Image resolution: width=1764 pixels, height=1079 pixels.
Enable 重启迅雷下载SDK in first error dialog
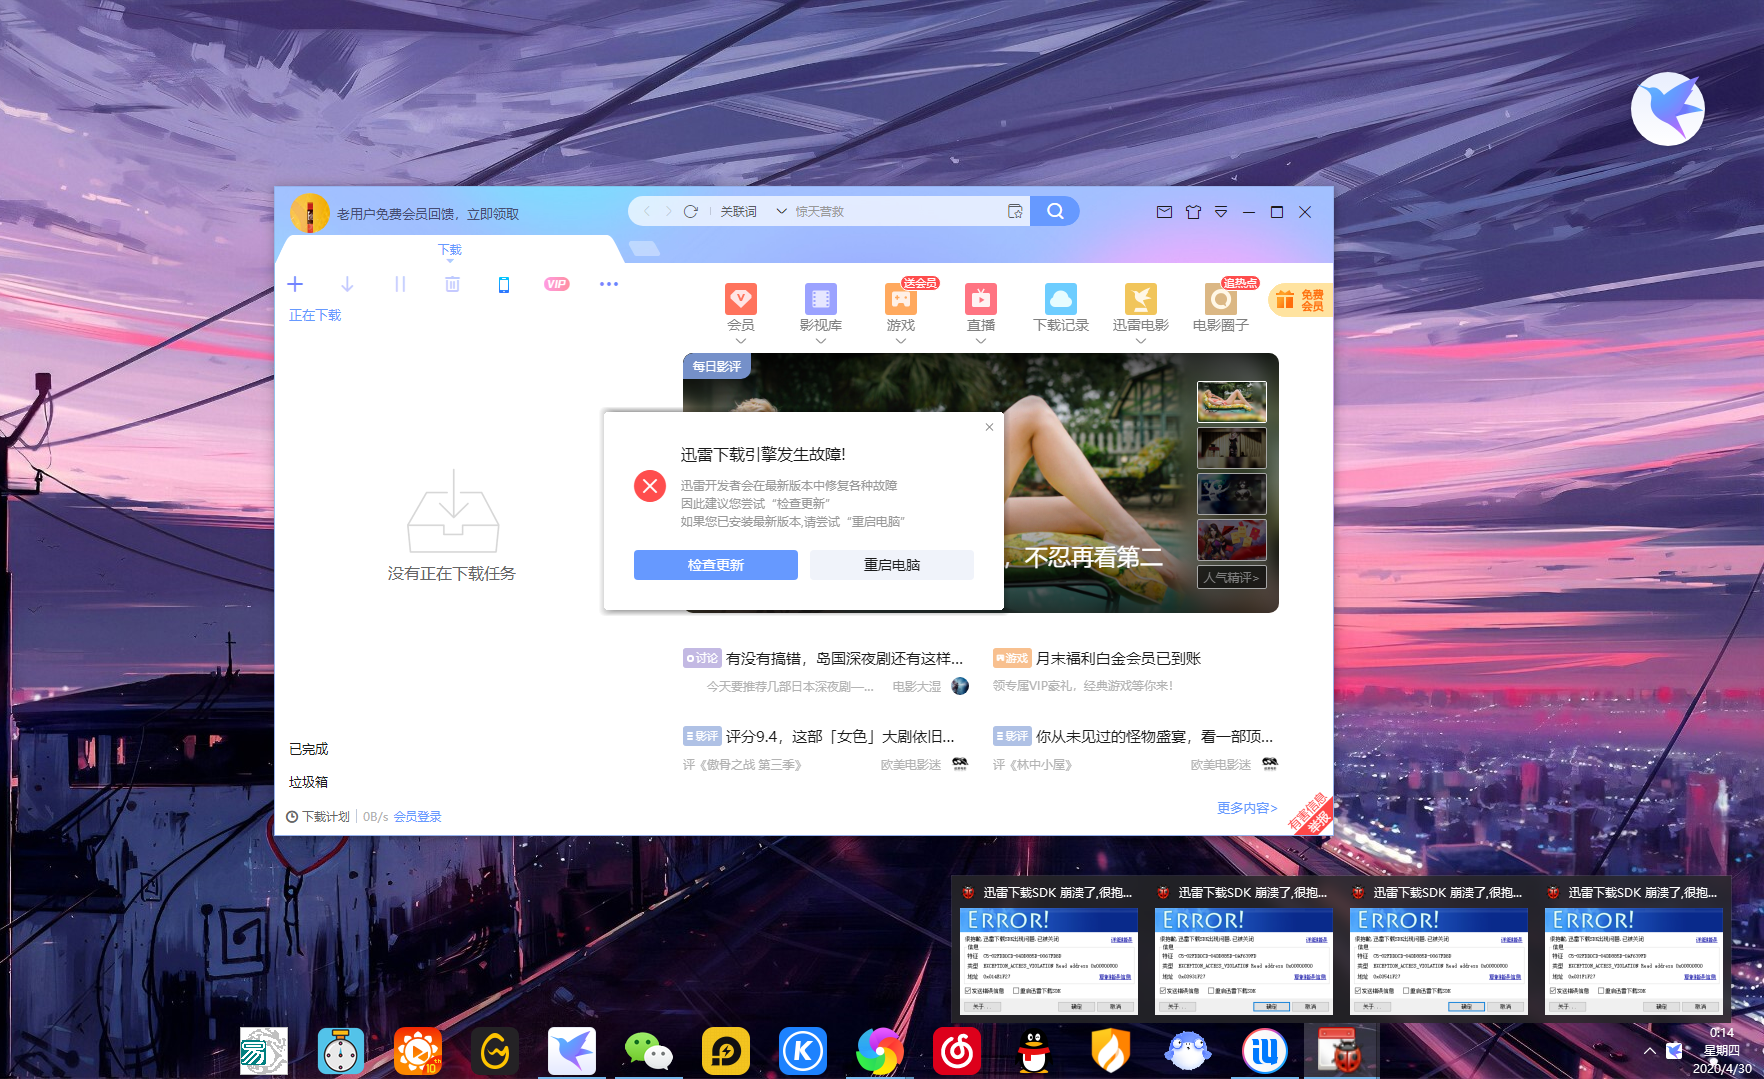pos(1015,990)
